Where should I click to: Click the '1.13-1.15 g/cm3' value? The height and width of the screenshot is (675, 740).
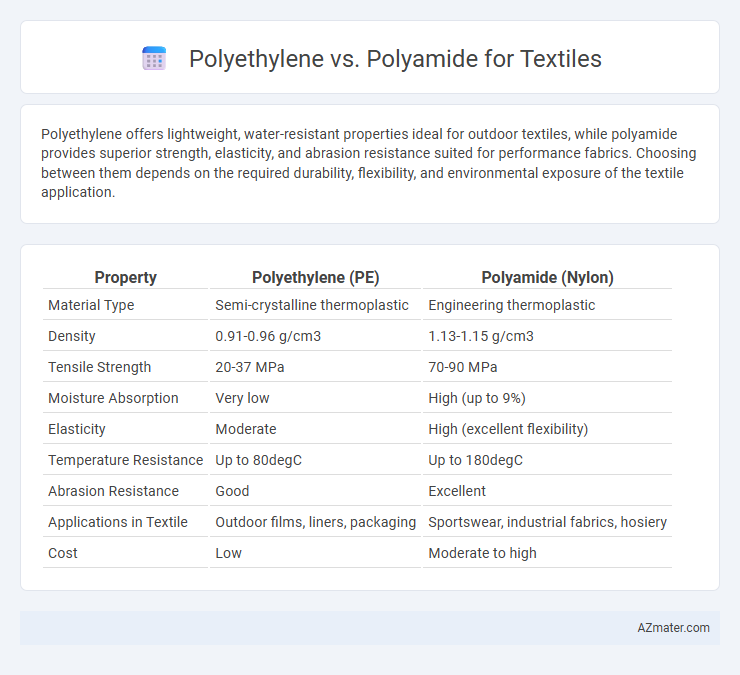click(481, 336)
